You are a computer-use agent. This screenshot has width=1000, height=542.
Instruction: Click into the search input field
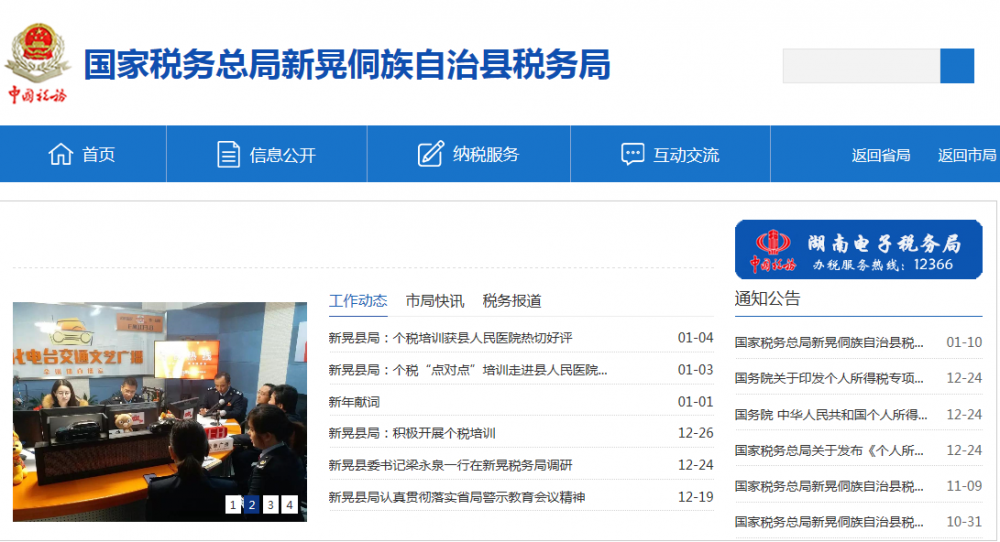click(861, 66)
